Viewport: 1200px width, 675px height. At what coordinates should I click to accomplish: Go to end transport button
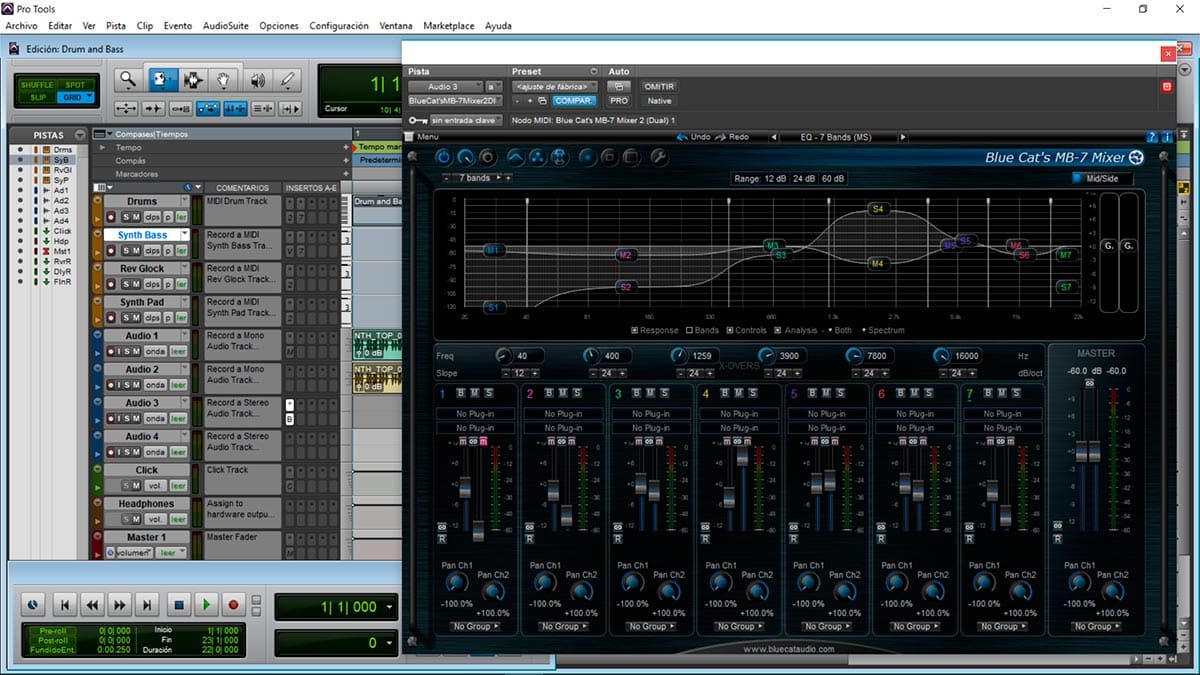[x=148, y=604]
